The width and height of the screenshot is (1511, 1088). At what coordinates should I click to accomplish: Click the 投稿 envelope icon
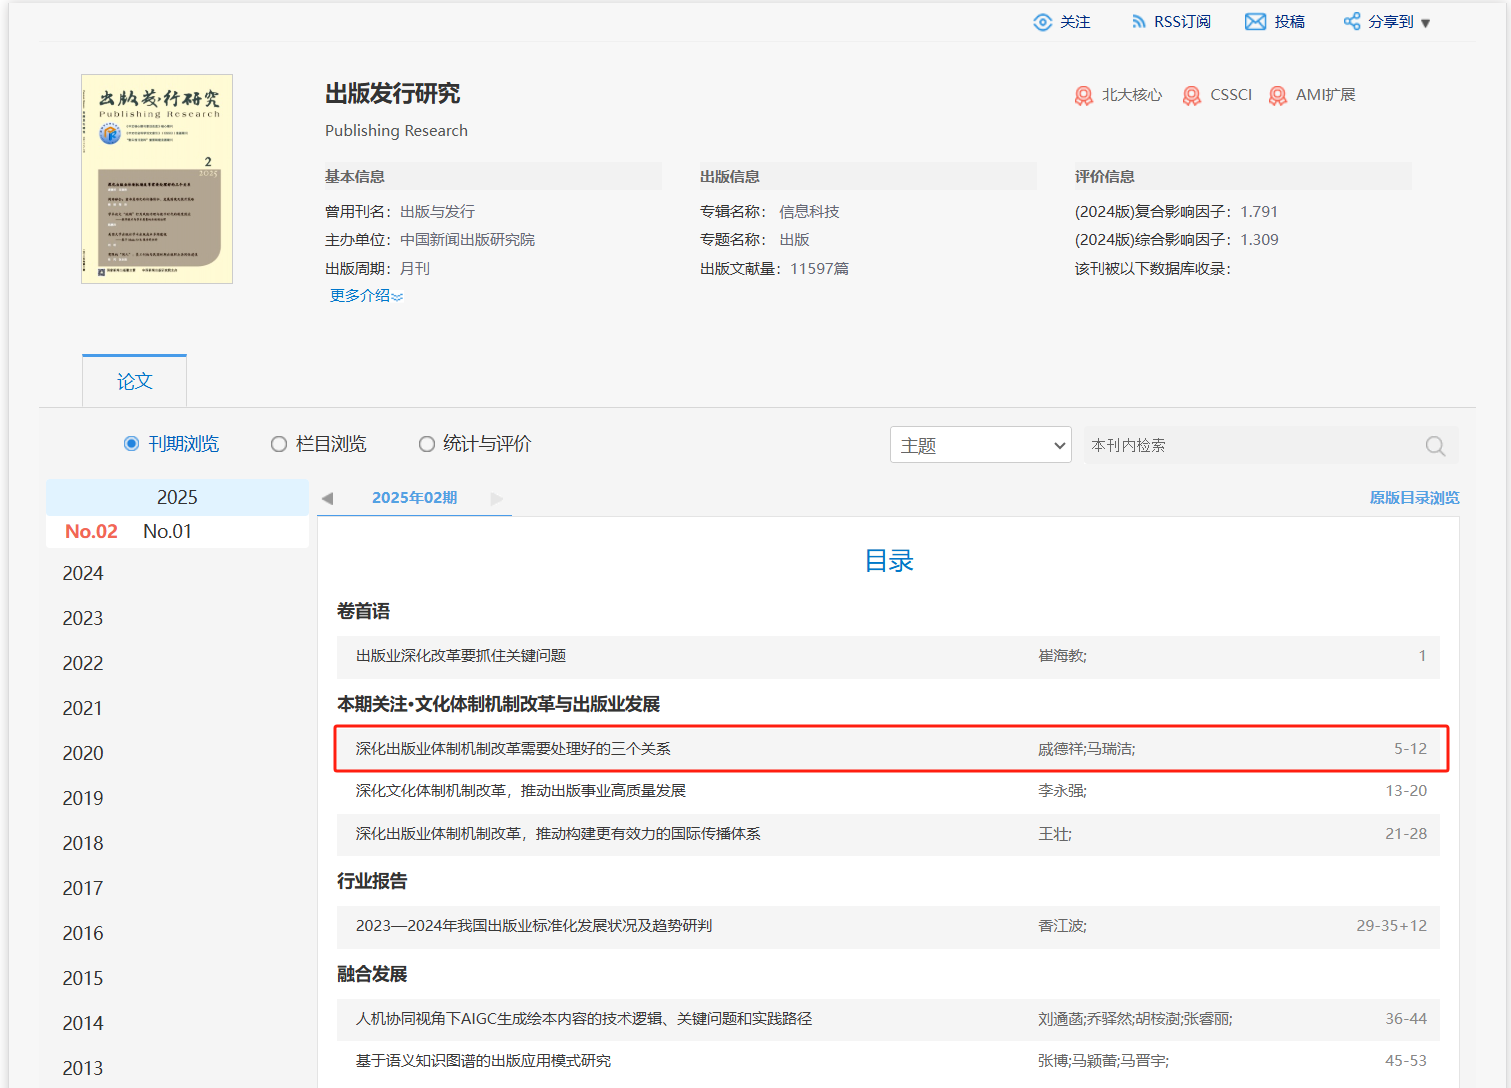pos(1255,22)
